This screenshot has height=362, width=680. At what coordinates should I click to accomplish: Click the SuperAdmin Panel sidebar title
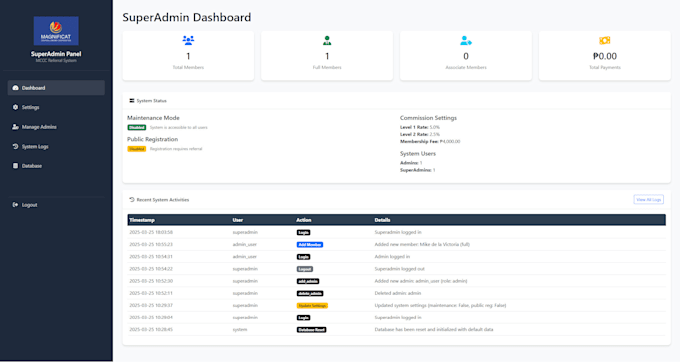[x=56, y=54]
